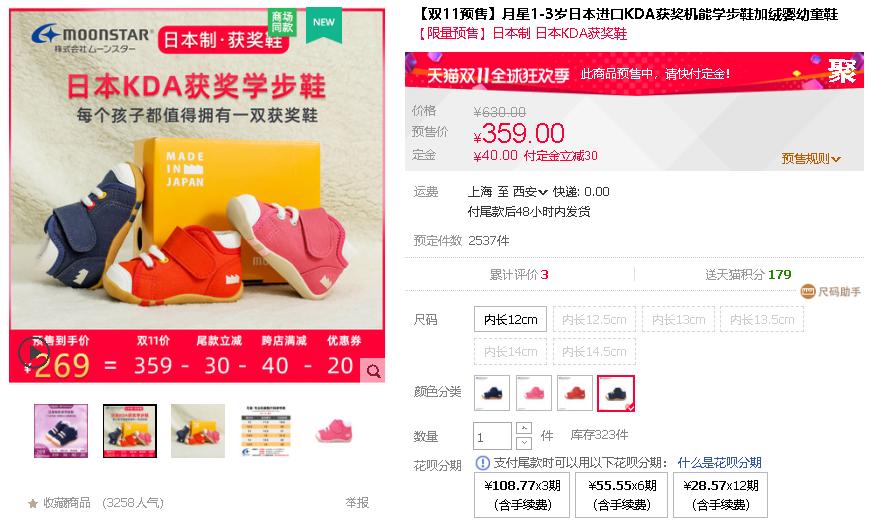Select 3期 installment option ¥108.77
This screenshot has width=880, height=528.
(522, 495)
